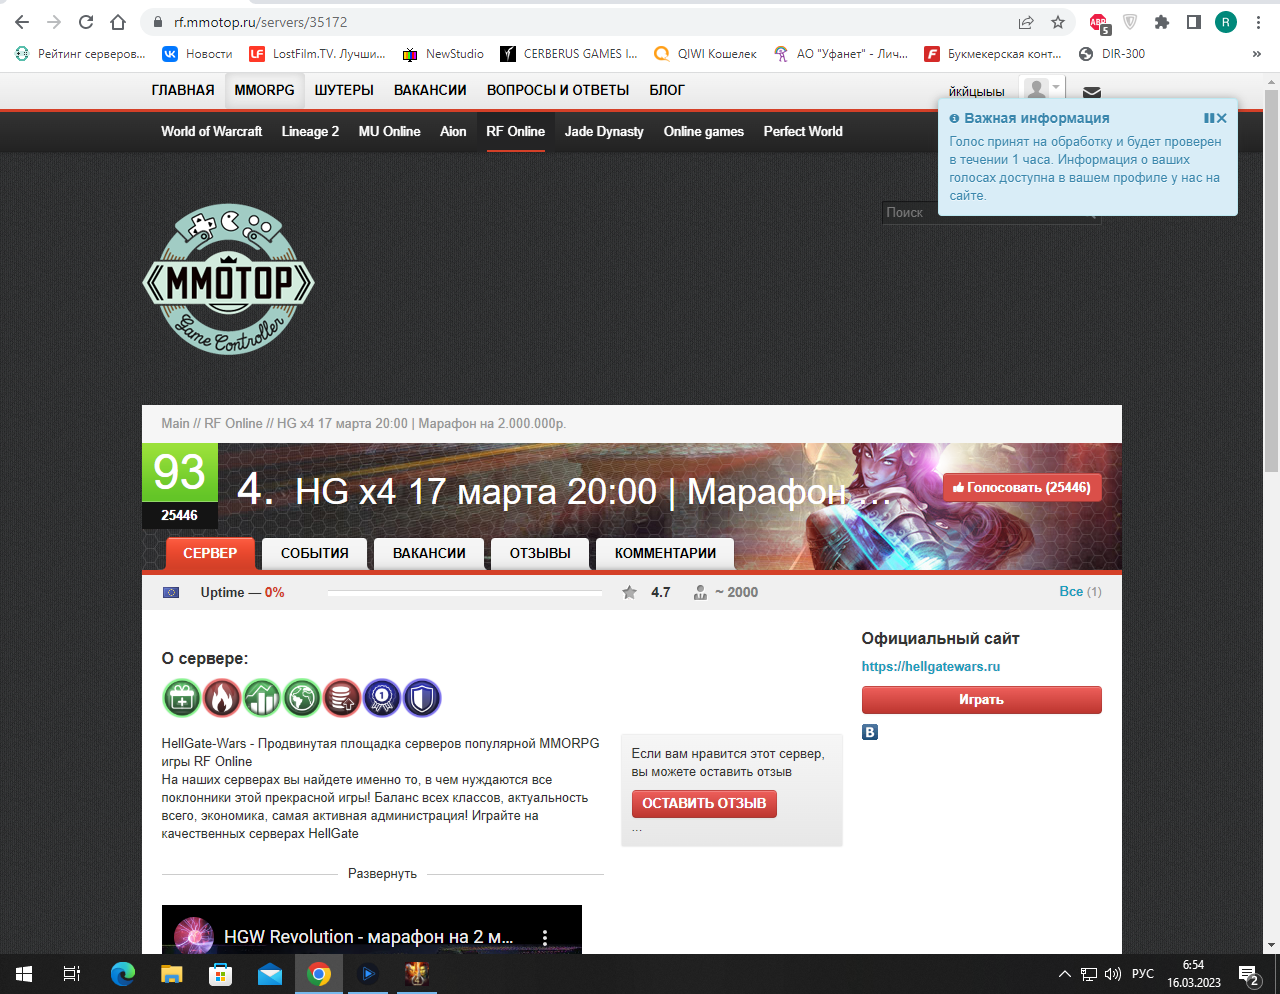
Task: Click the ОСТАВИТЬ ОТЗЫВ button
Action: (704, 803)
